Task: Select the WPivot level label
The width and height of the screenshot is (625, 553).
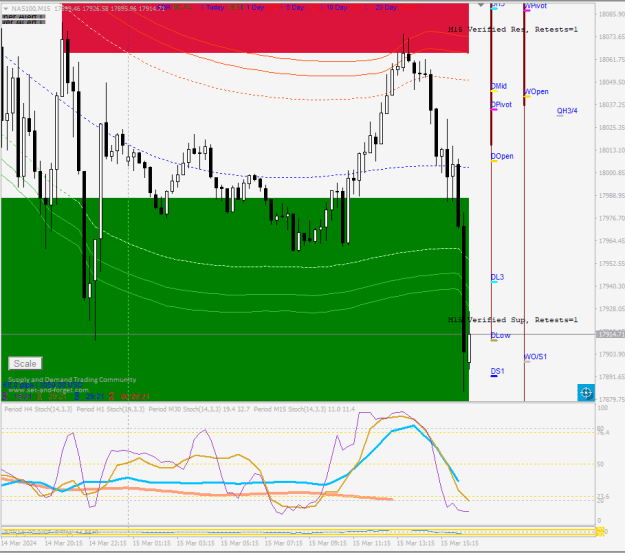Action: 535,6
